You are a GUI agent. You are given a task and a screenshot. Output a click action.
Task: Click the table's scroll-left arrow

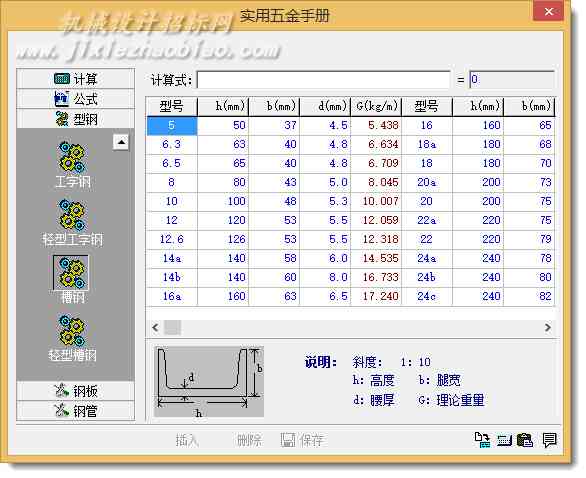[x=155, y=328]
